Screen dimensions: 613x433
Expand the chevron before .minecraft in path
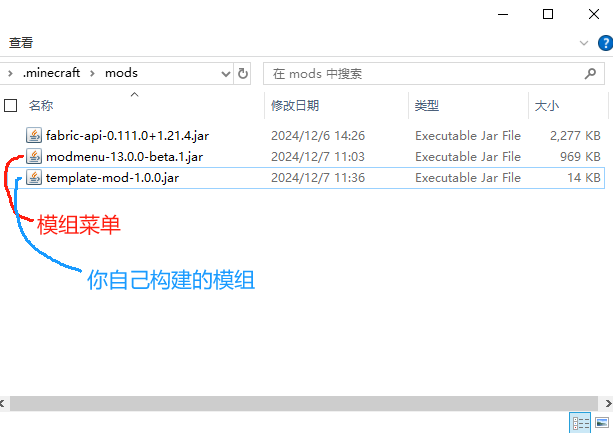click(x=11, y=73)
